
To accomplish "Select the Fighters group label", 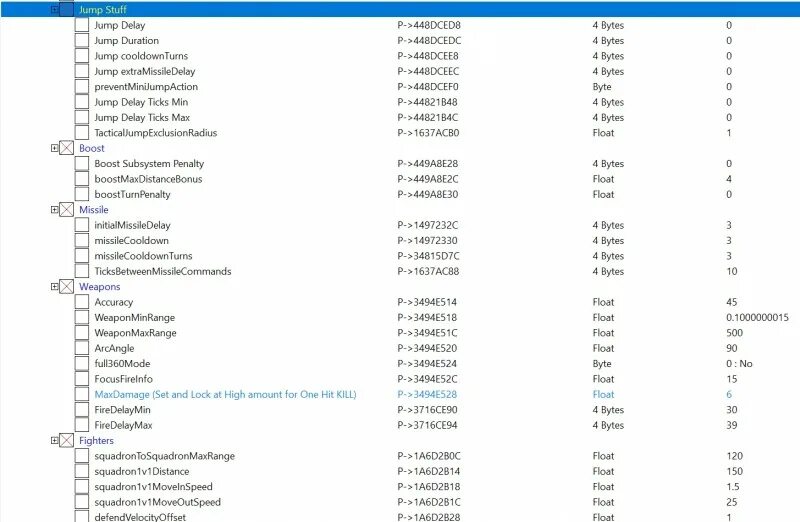I will point(96,440).
